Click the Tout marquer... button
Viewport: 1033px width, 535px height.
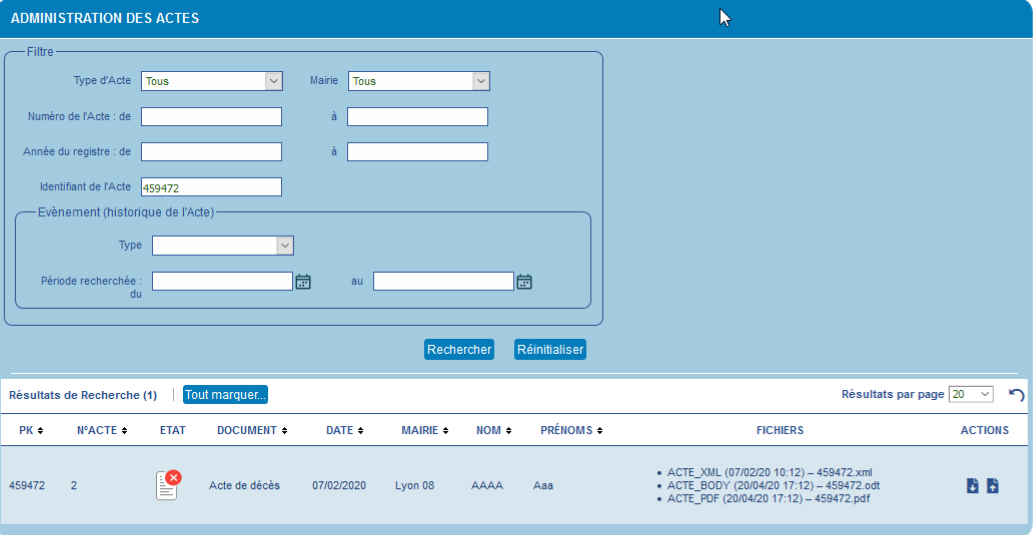(225, 395)
